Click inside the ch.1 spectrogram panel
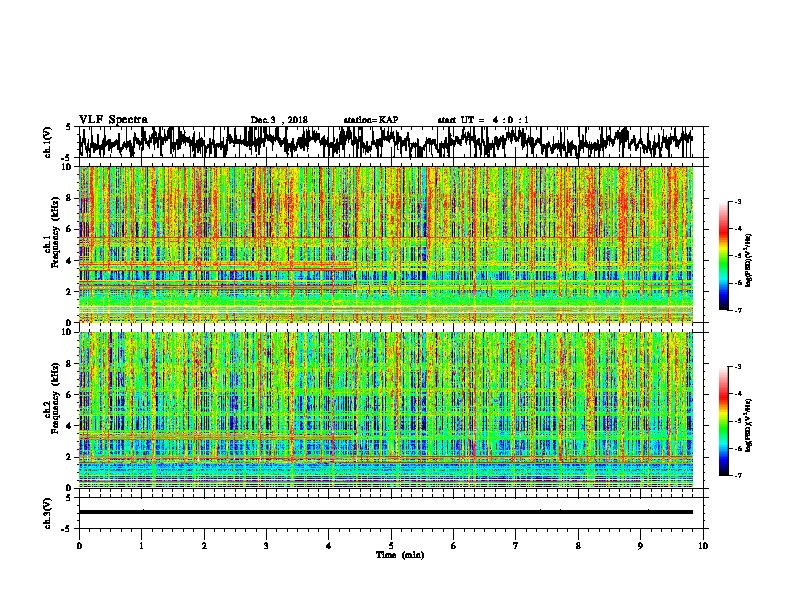This screenshot has height=612, width=792. 386,244
